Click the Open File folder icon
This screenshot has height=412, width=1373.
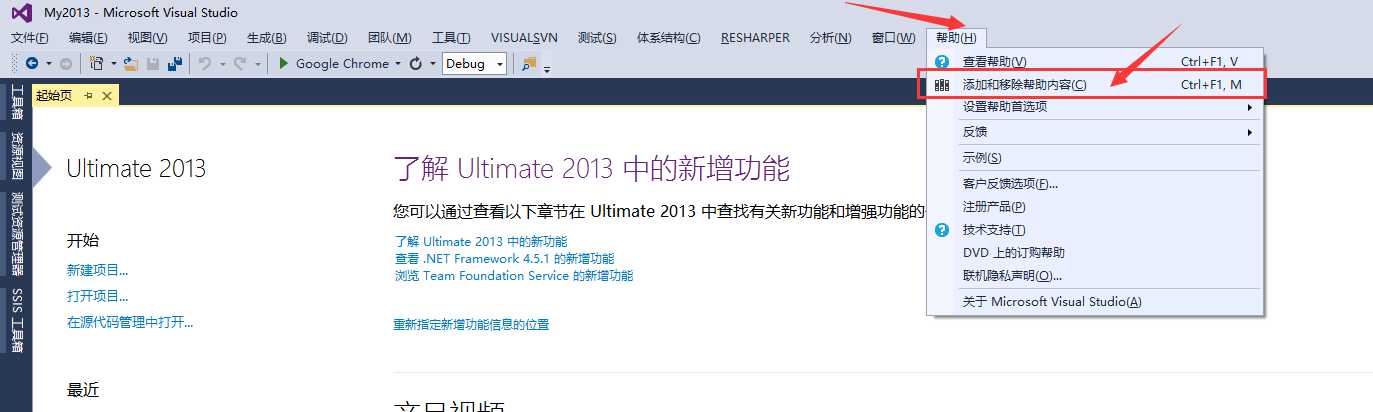(130, 63)
